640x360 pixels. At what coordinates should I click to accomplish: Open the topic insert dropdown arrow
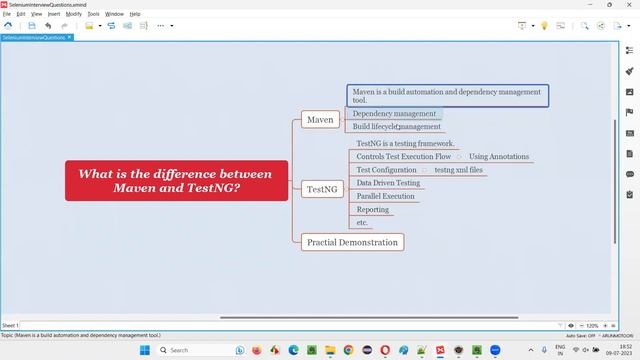click(x=100, y=26)
